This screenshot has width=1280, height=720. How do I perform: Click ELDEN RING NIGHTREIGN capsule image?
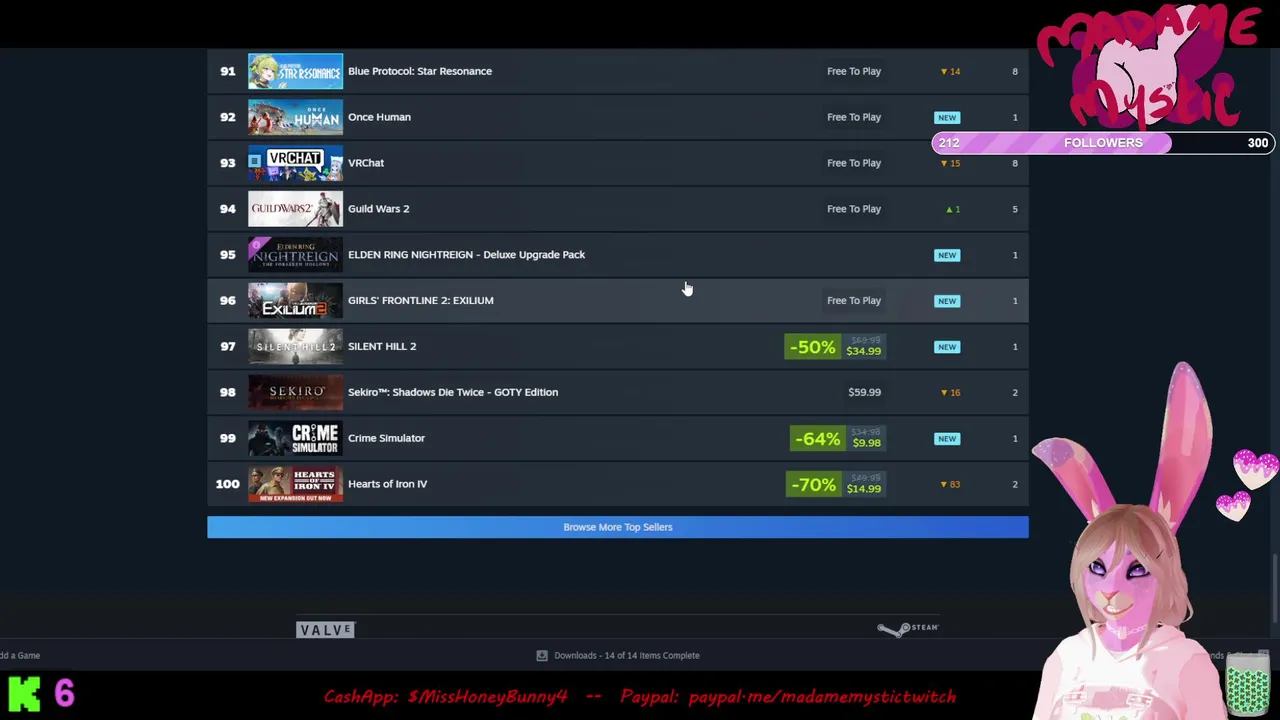point(295,255)
